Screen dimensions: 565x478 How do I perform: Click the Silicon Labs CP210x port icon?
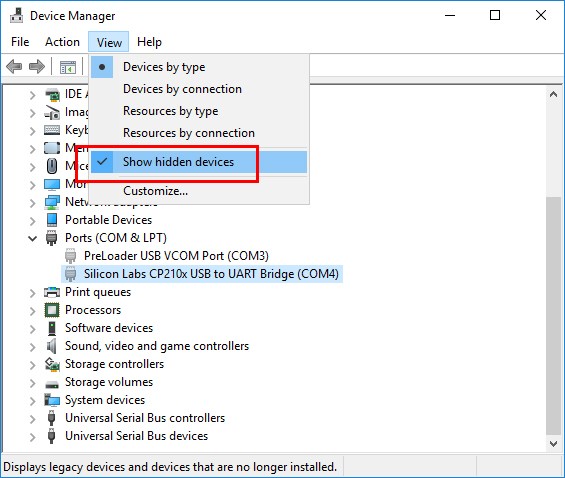(x=71, y=274)
